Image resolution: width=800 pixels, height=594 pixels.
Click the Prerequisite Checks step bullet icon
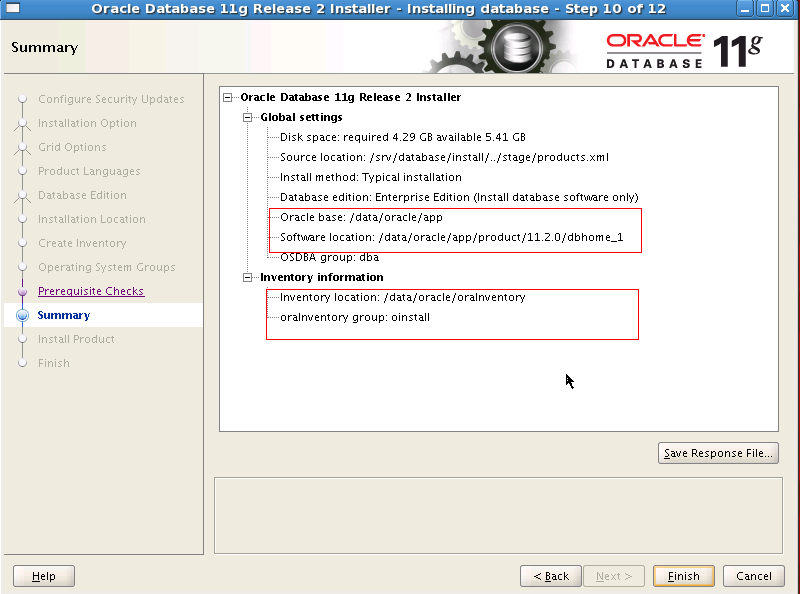pos(22,291)
